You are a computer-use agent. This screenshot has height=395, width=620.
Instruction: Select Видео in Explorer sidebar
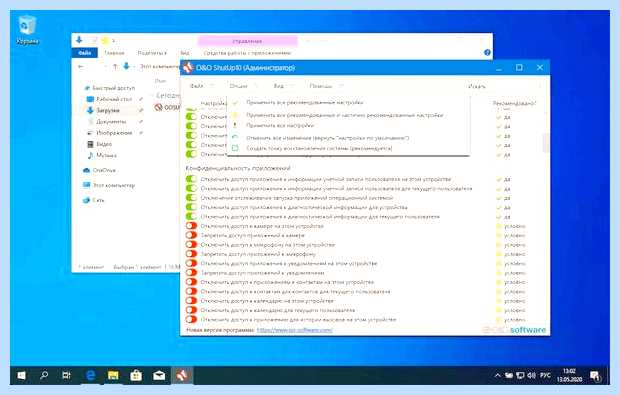tap(100, 144)
